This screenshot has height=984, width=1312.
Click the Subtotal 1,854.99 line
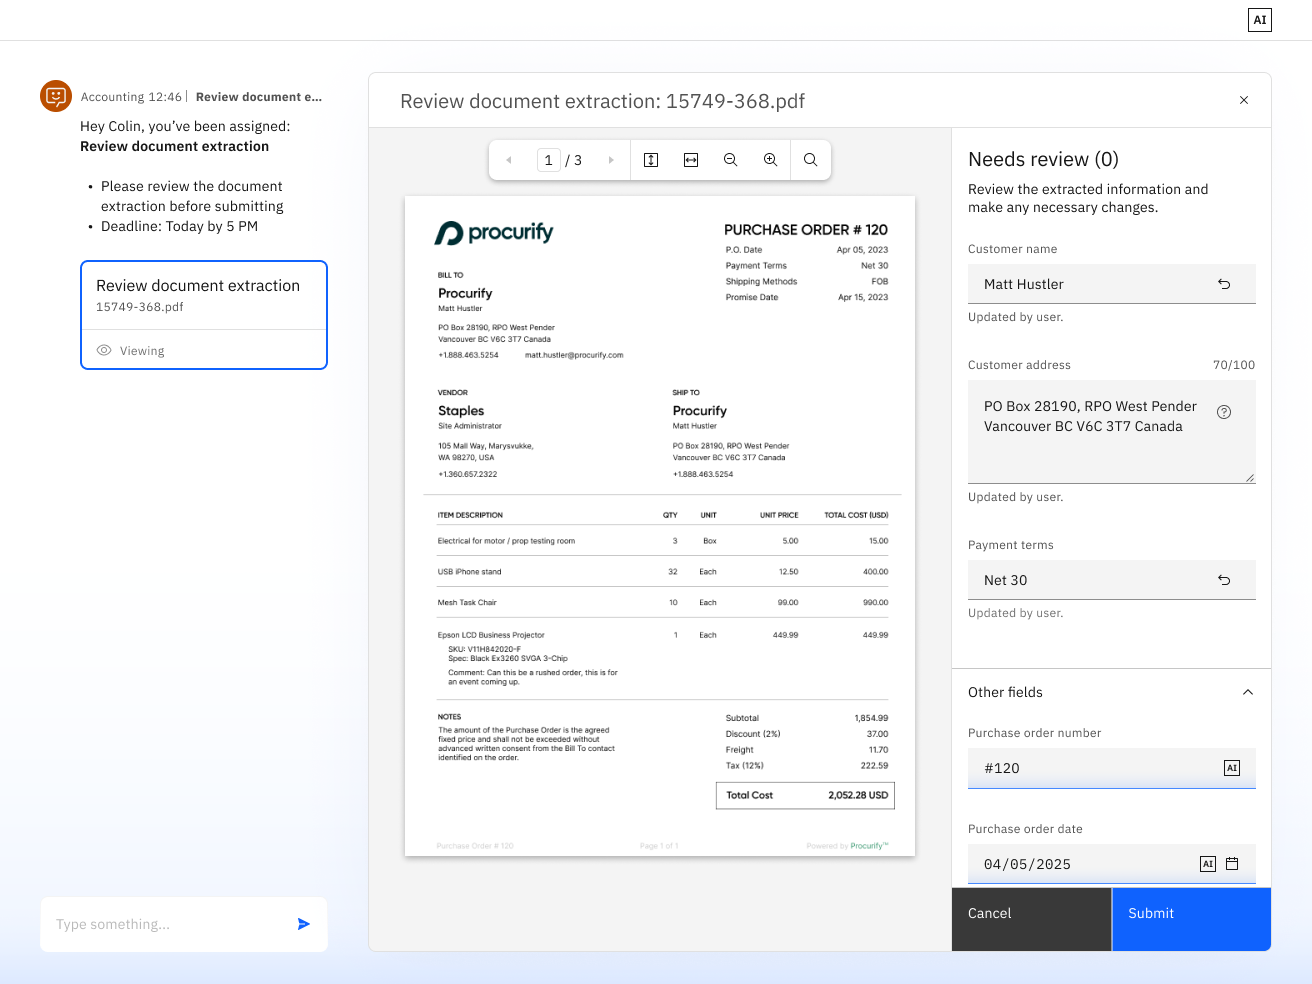click(x=807, y=718)
